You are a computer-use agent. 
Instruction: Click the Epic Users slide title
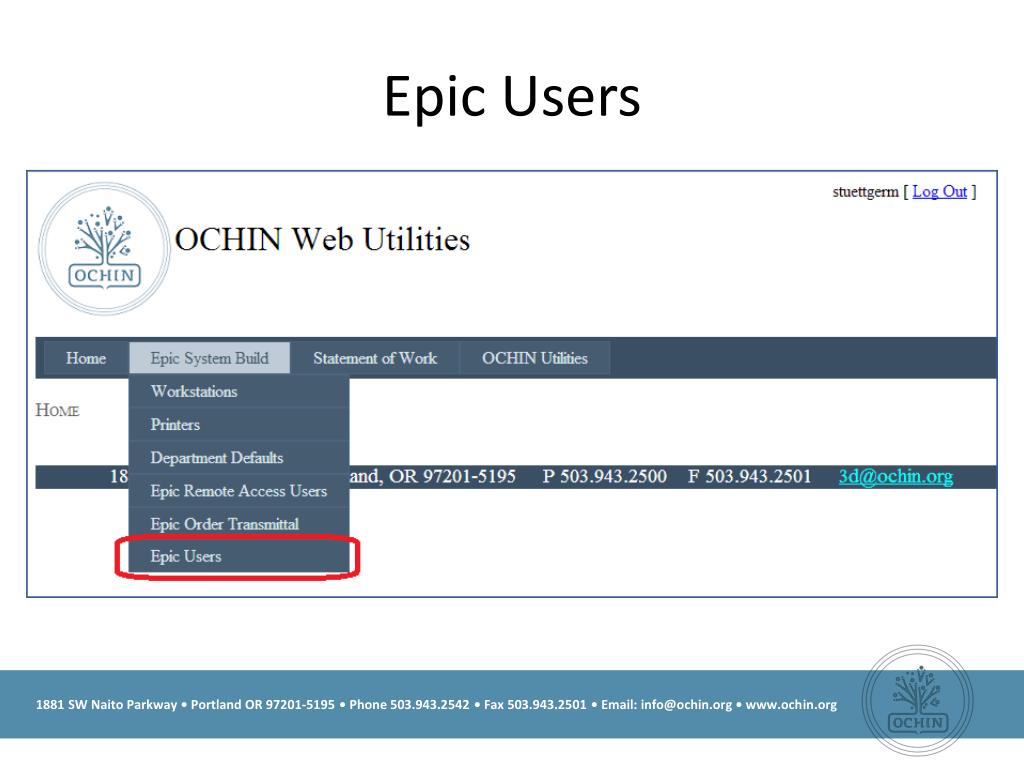coord(512,97)
